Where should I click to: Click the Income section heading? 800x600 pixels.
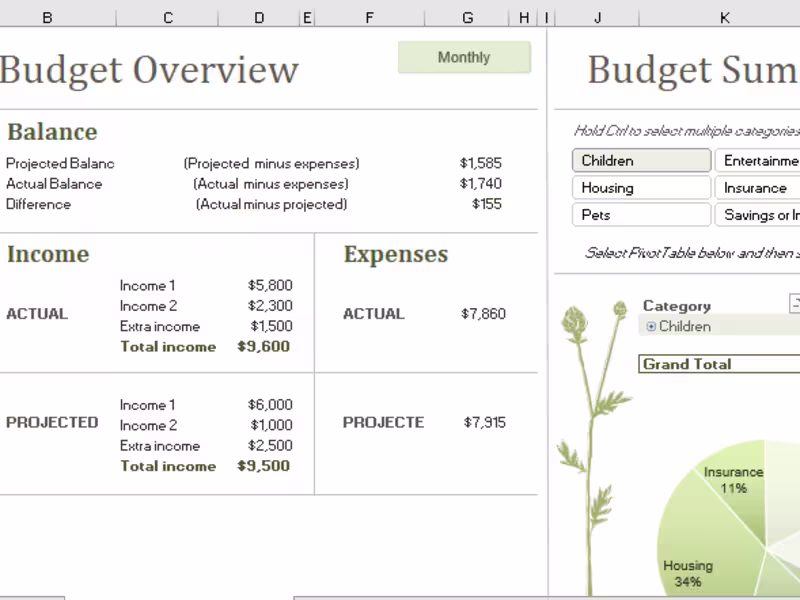[x=48, y=254]
